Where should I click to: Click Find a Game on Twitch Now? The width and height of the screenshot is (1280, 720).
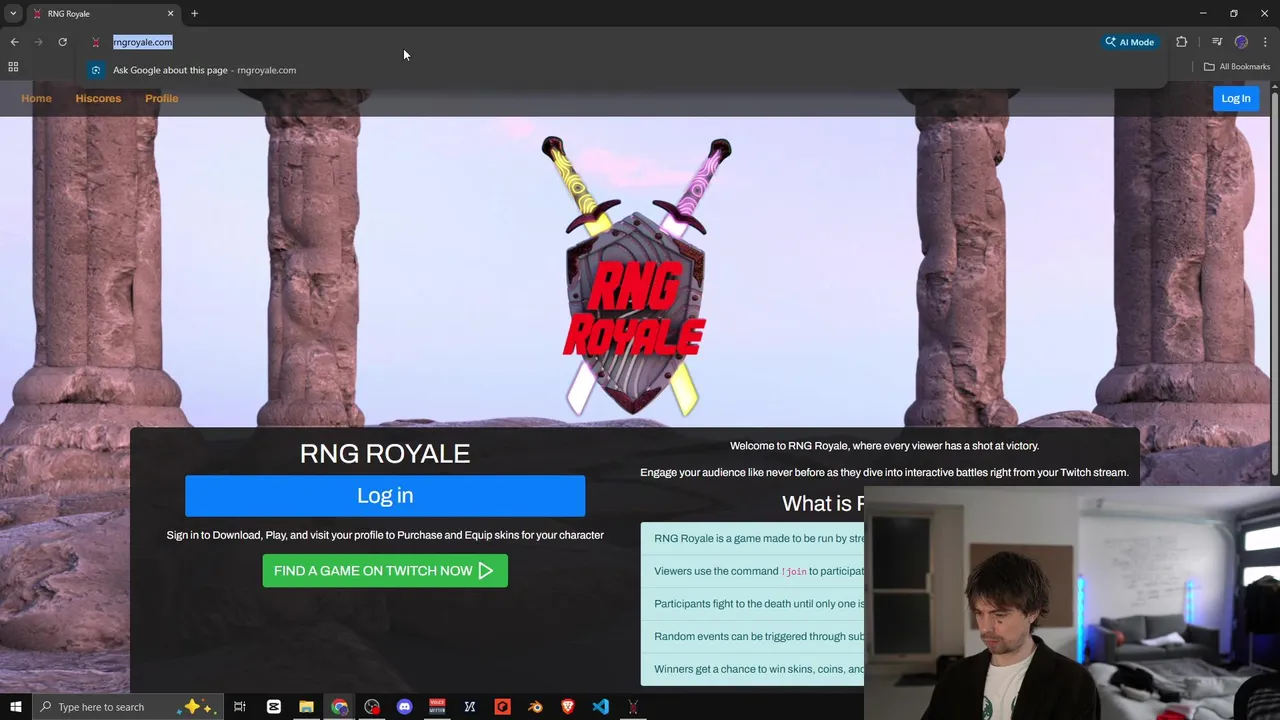coord(385,571)
